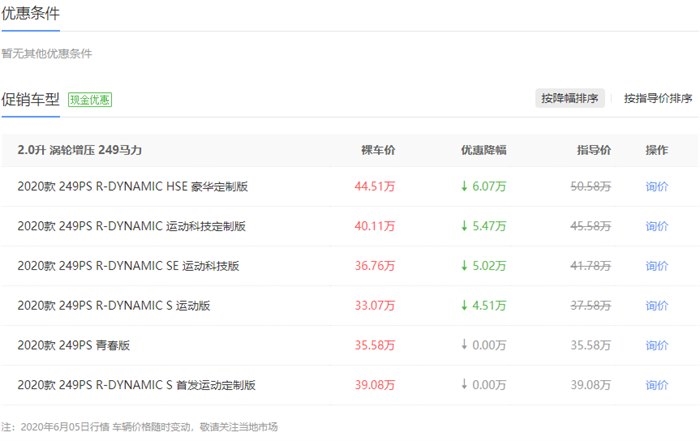Screen dimensions: 700x441
Task: Open 2020款 249PS R-DYNAMIC 运动科技定制版
Action: pos(132,226)
